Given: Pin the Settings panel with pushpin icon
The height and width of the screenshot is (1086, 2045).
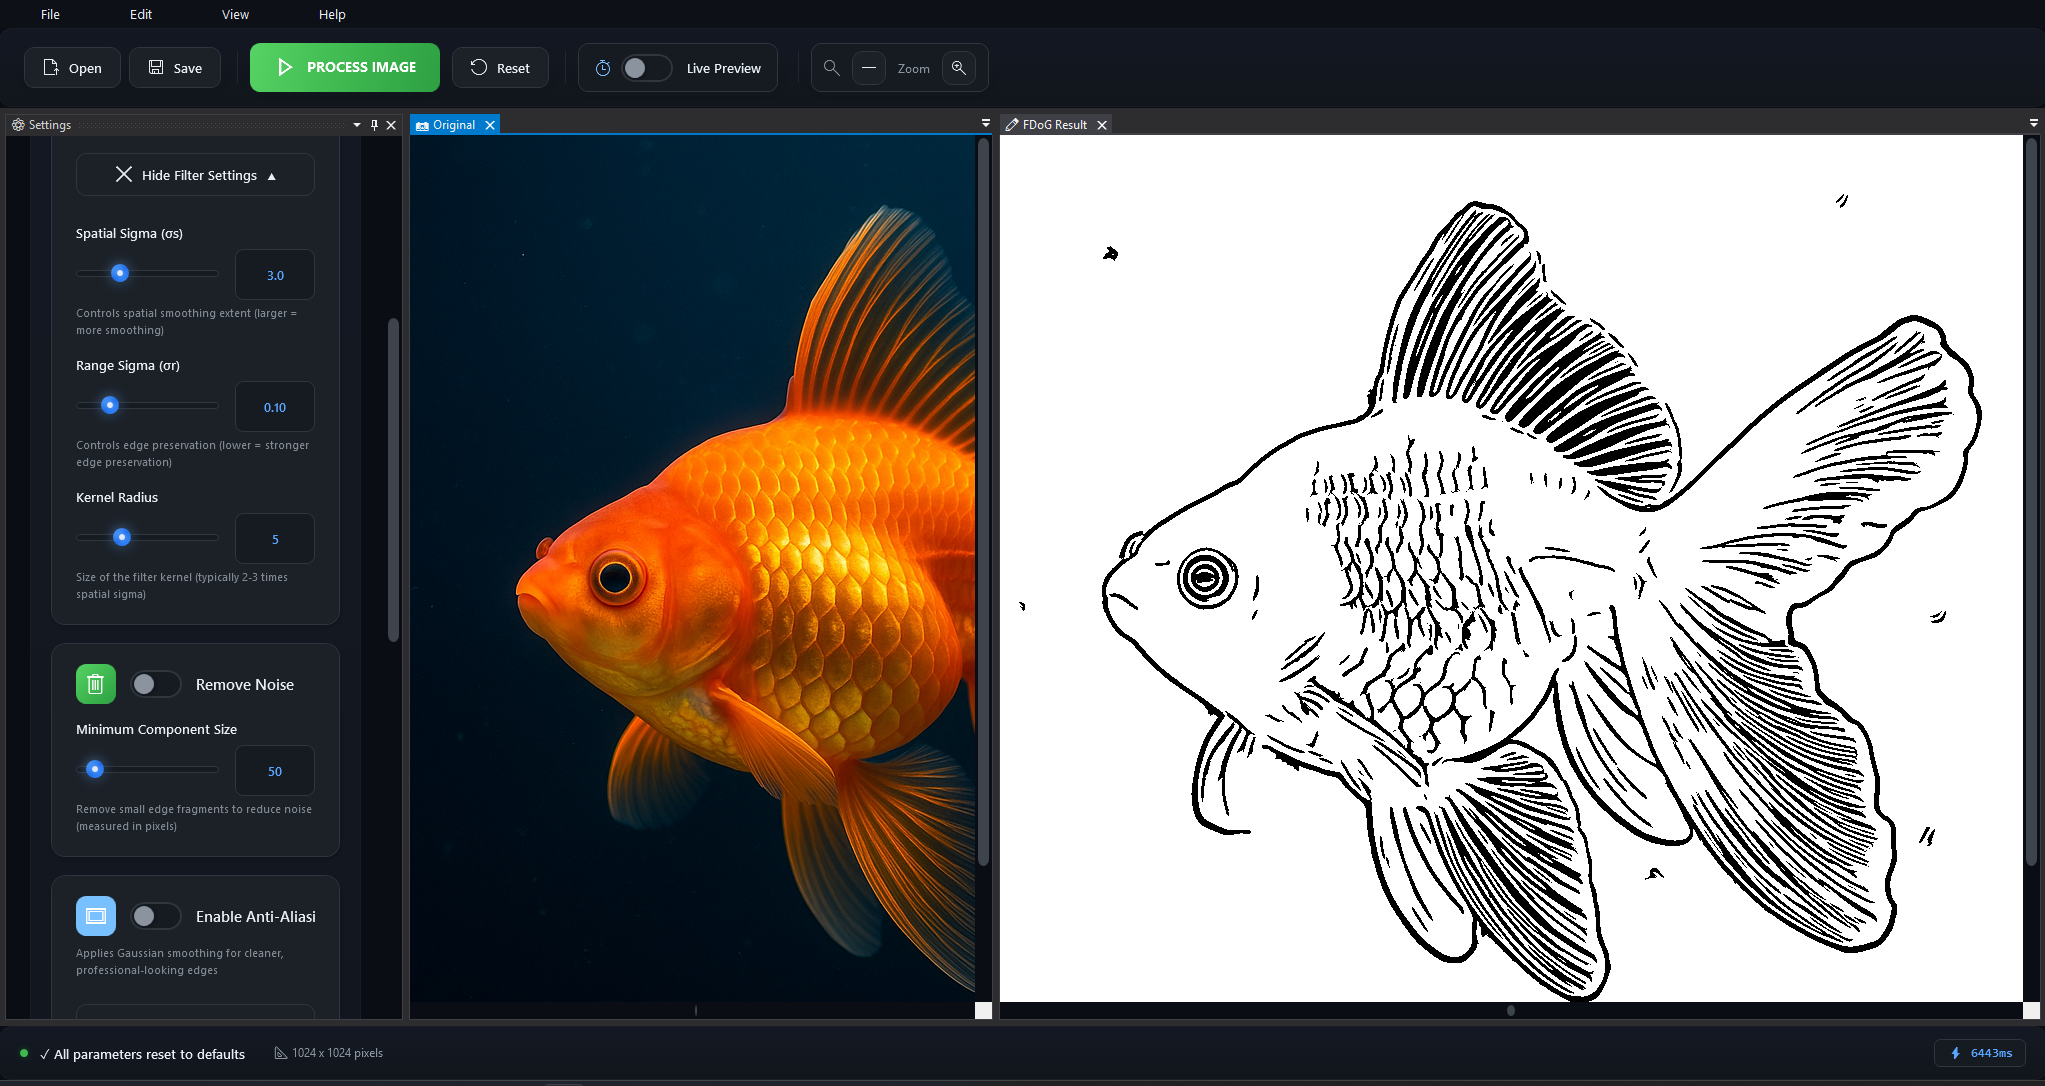Looking at the screenshot, I should click(374, 125).
